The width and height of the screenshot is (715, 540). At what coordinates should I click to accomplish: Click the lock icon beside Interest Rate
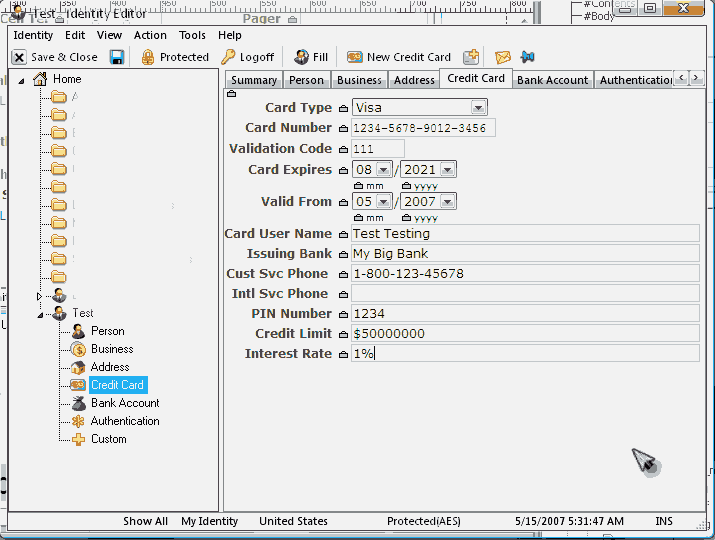click(x=343, y=355)
